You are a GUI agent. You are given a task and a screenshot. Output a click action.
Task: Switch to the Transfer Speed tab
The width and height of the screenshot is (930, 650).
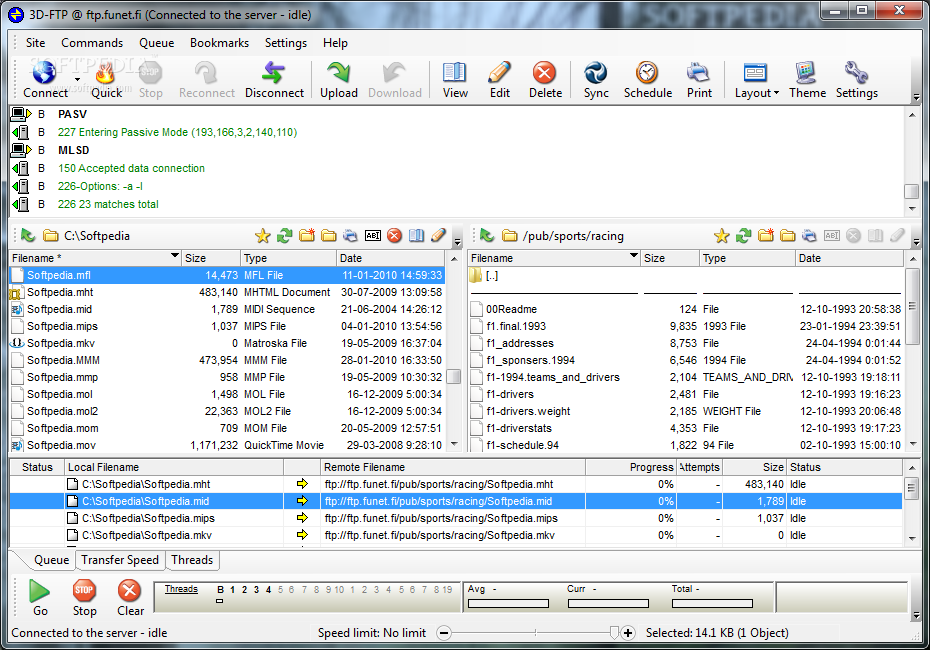[x=120, y=560]
